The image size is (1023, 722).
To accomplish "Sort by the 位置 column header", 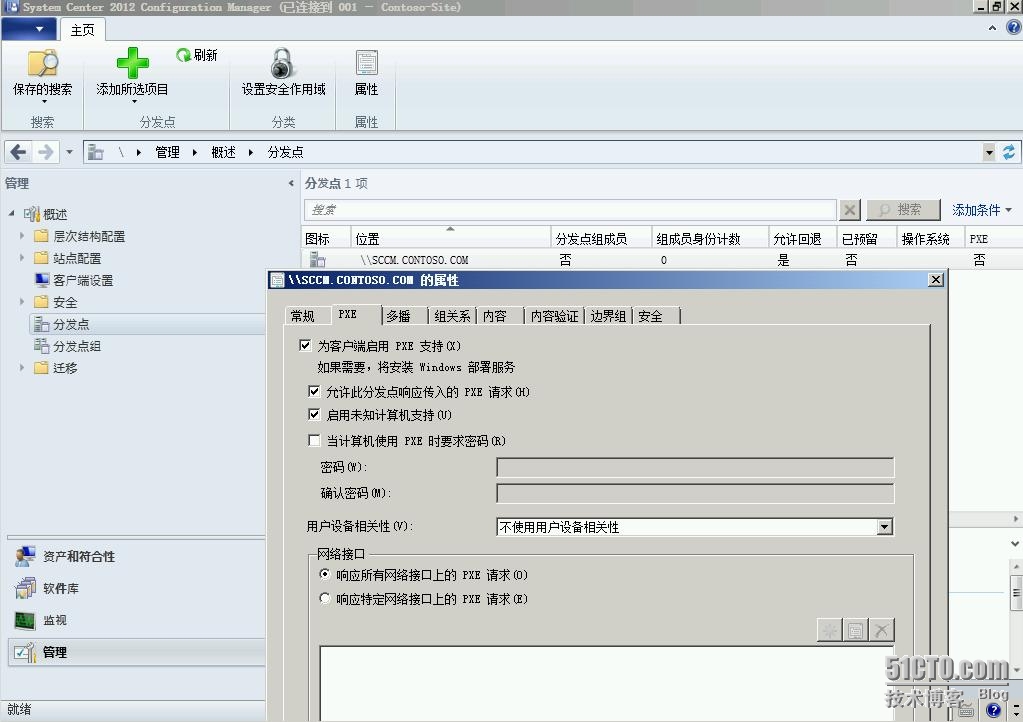I will pos(450,239).
